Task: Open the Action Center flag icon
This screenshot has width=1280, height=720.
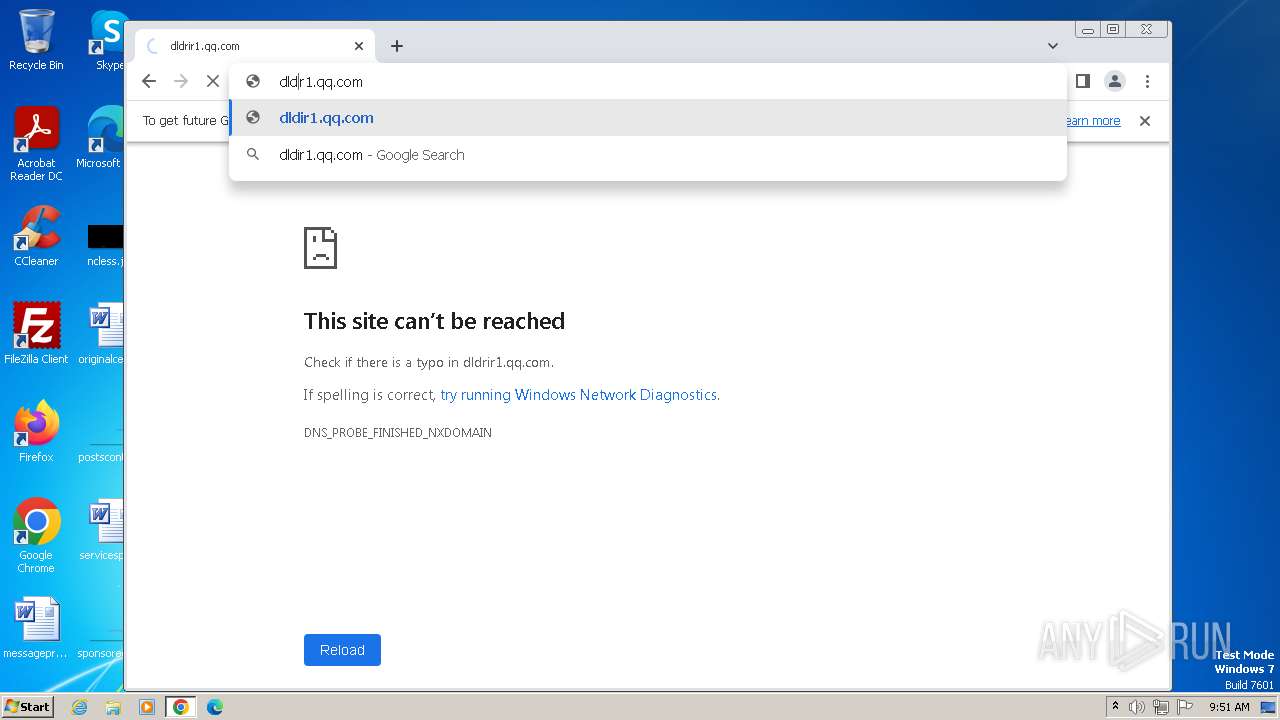Action: pos(1184,707)
